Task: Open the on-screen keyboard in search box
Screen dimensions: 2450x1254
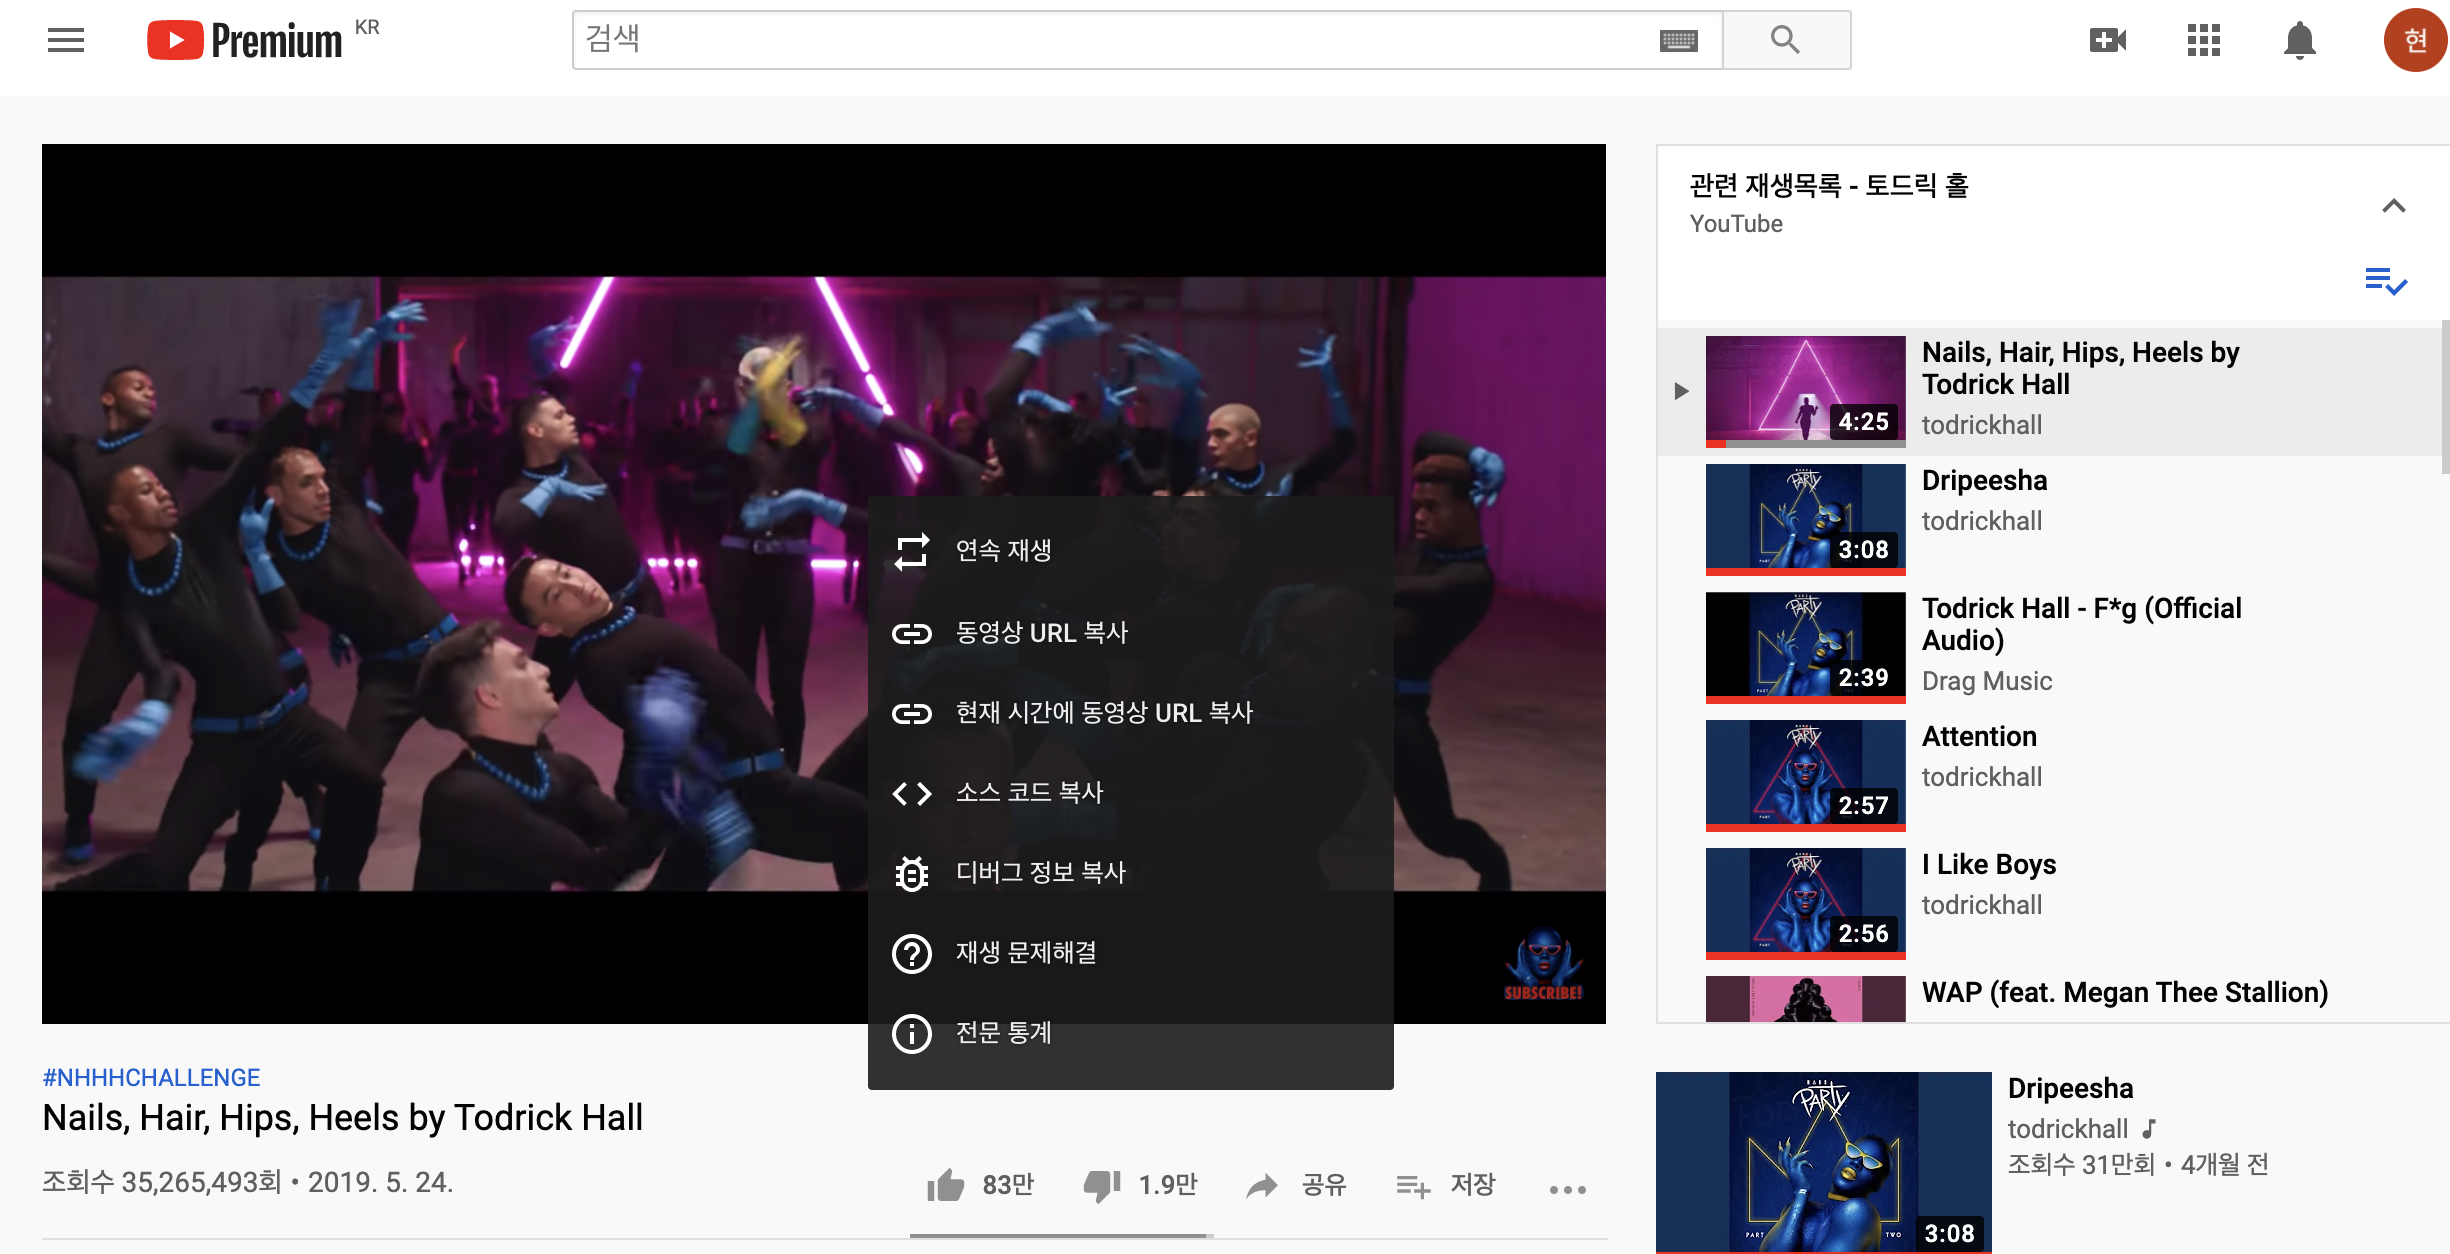Action: [1678, 40]
